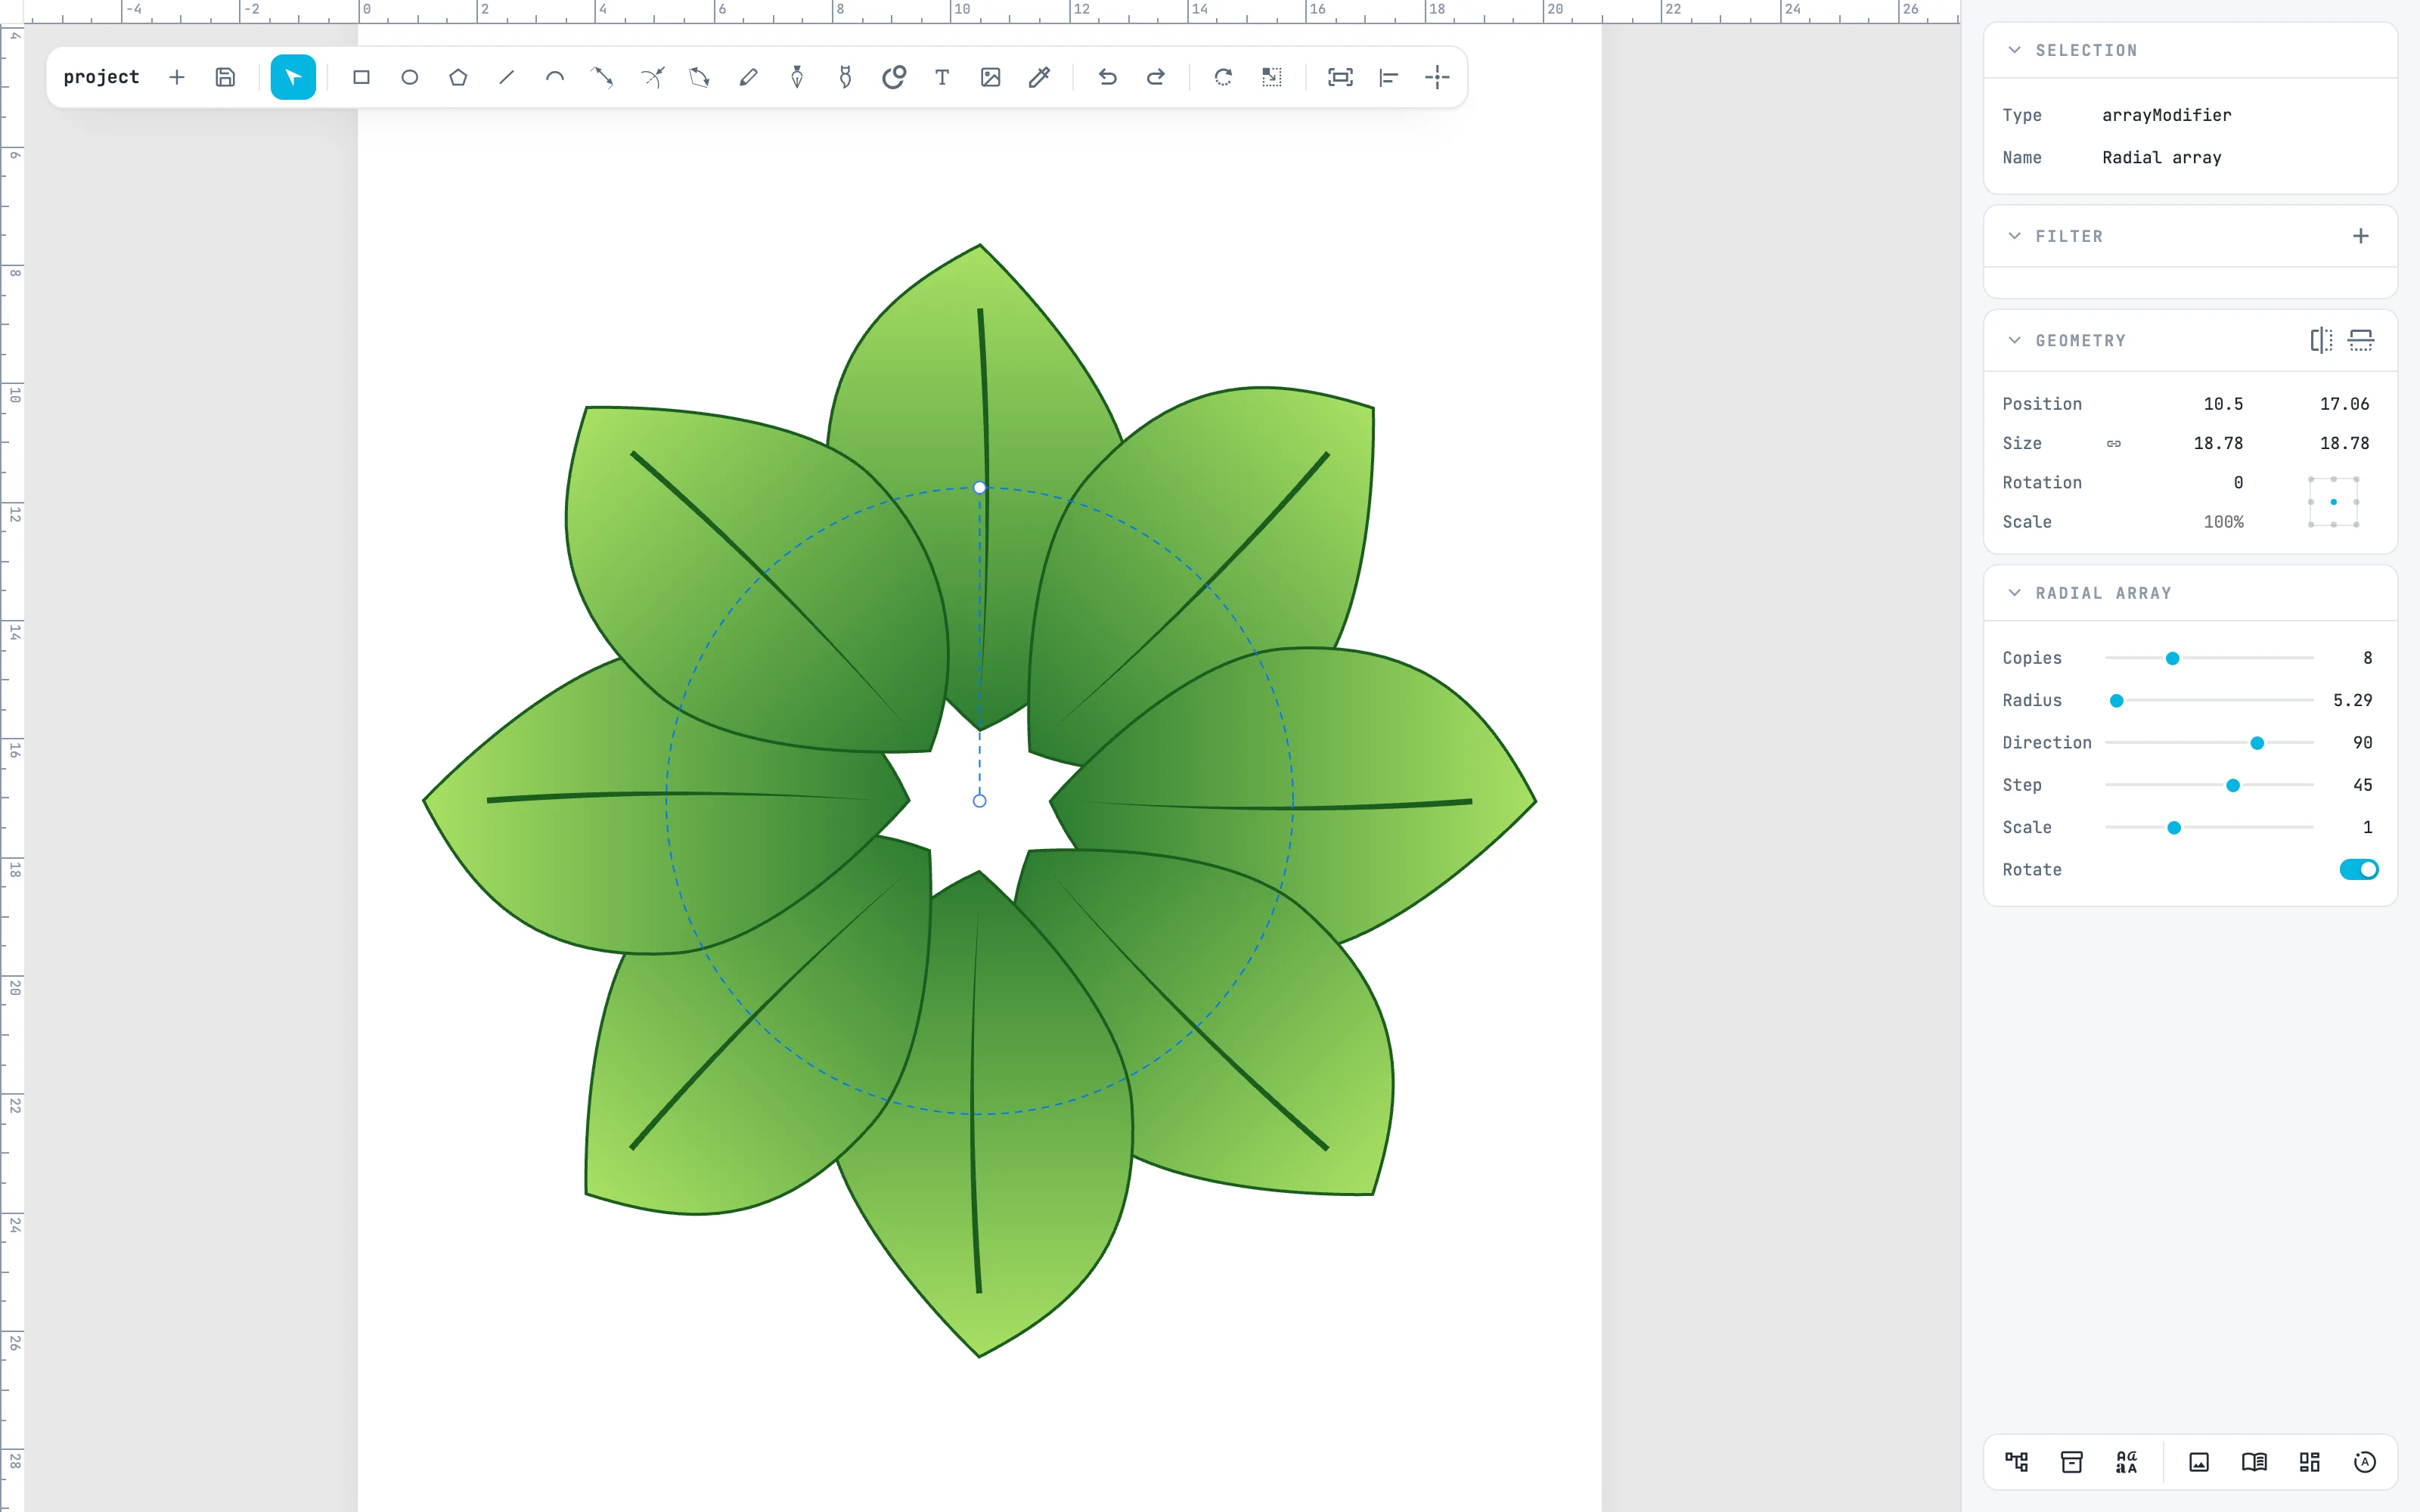Select the Polygon shape tool
The height and width of the screenshot is (1512, 2420).
[x=458, y=77]
